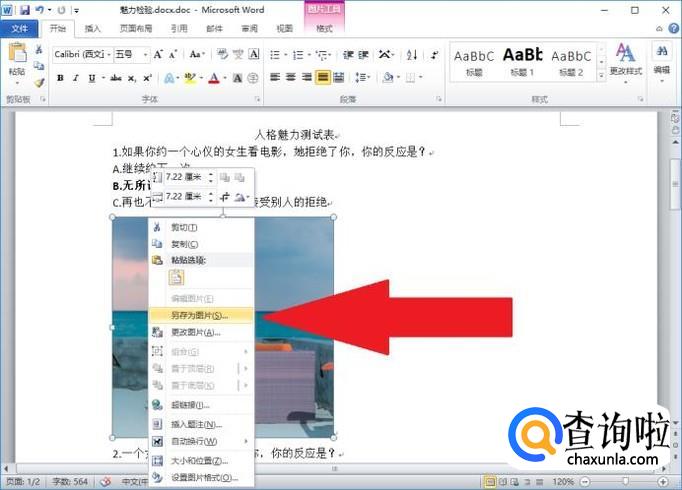Expand numbering list style dropdown
Screen dimensions: 682x490
click(309, 55)
